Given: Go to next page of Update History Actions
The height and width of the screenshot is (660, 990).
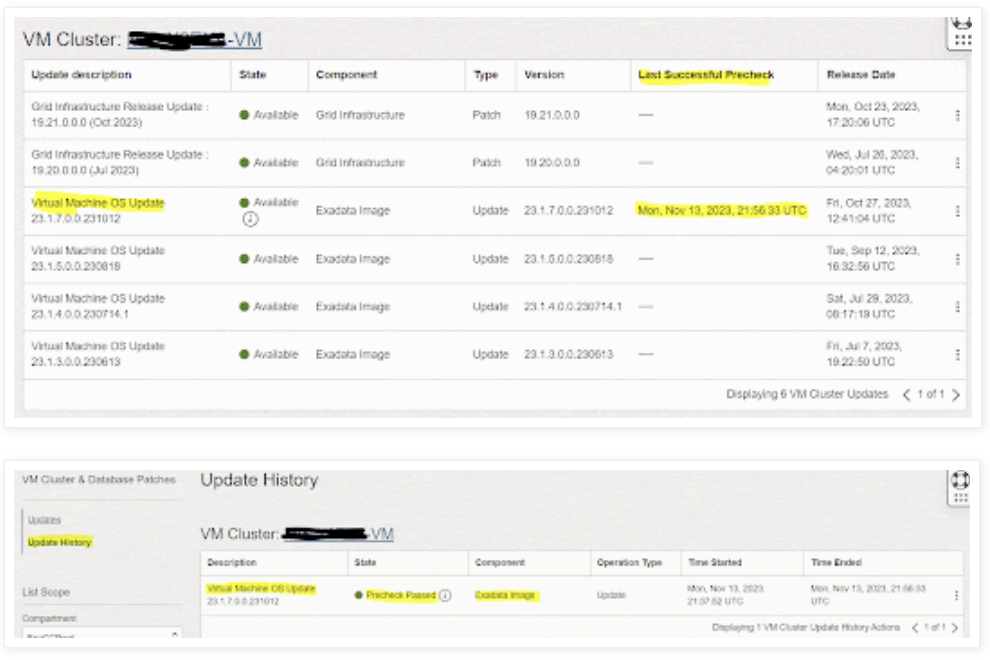Looking at the screenshot, I should pos(955,628).
